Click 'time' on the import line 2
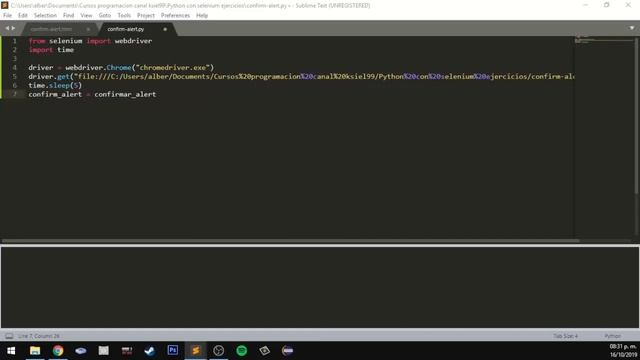This screenshot has width=640, height=360. coord(65,50)
